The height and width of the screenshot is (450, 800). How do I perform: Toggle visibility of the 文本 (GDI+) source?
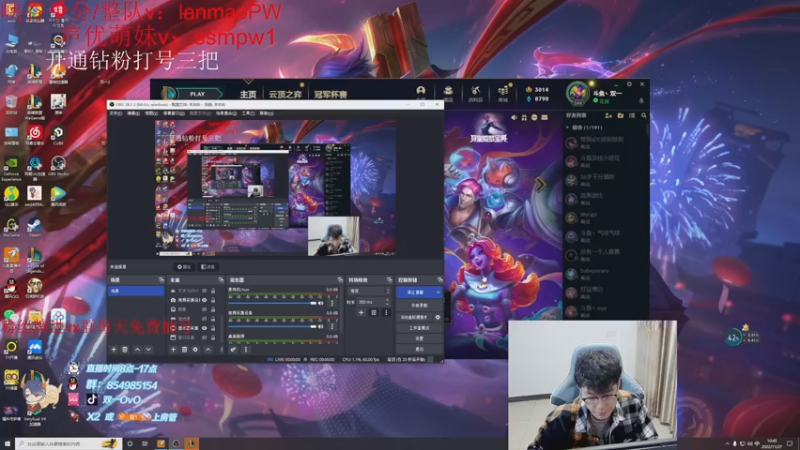(x=205, y=291)
